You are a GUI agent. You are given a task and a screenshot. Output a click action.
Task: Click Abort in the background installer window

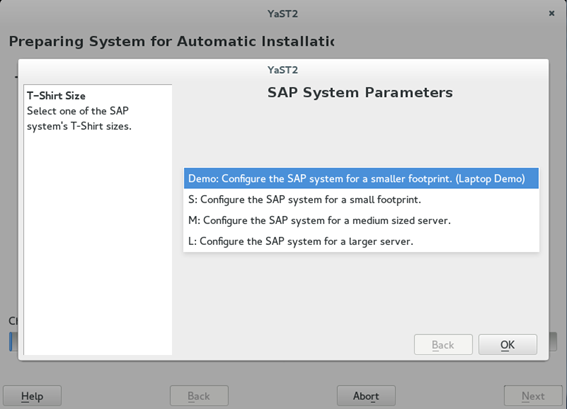[366, 396]
